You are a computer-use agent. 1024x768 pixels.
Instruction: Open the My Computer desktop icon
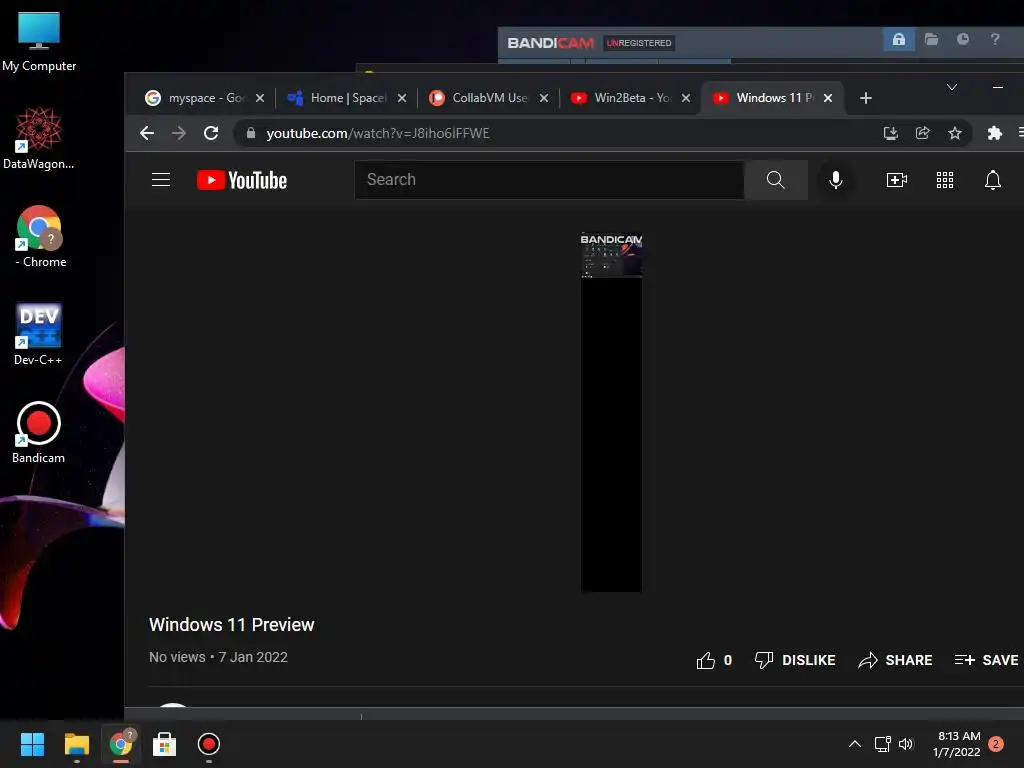click(x=39, y=42)
